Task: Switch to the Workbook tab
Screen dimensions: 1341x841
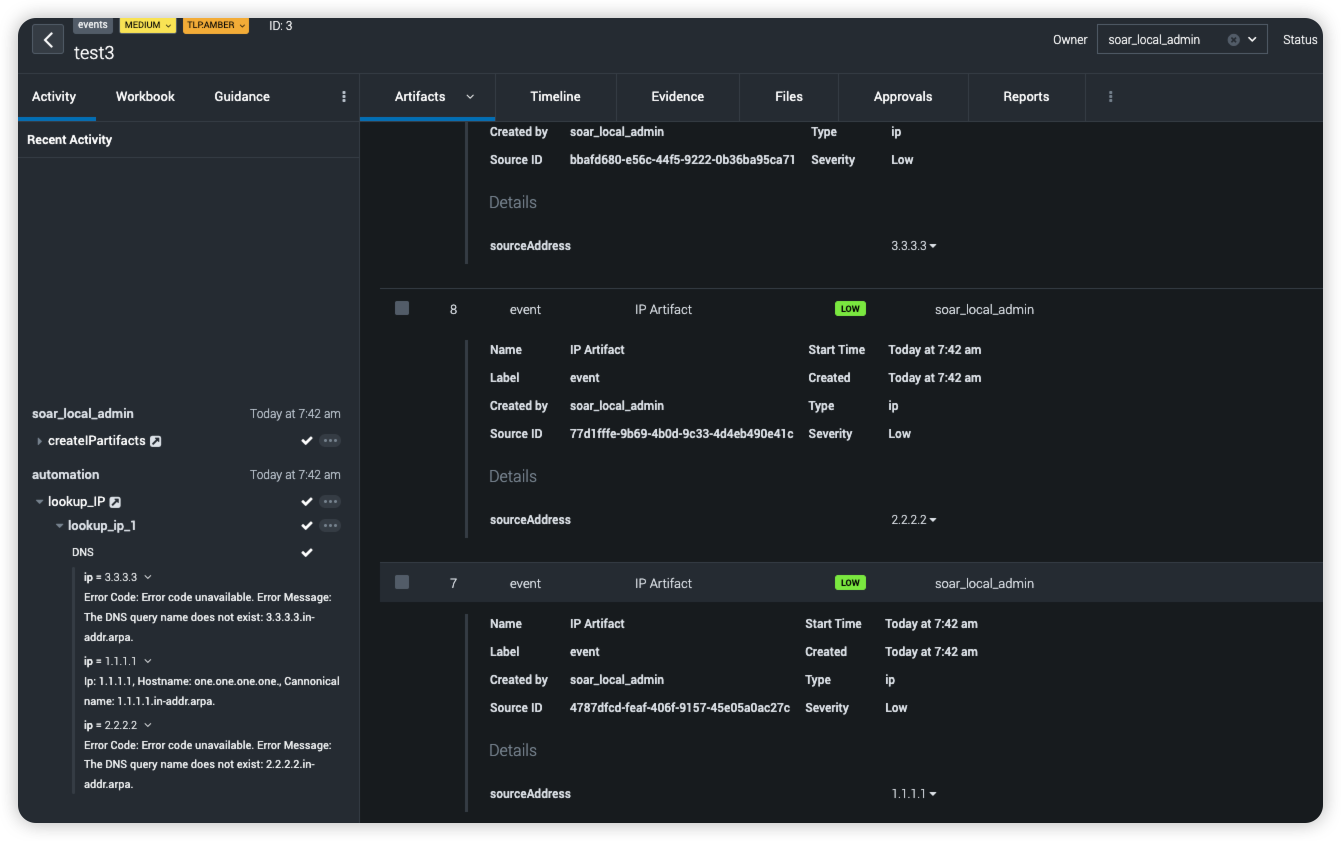Action: click(145, 97)
